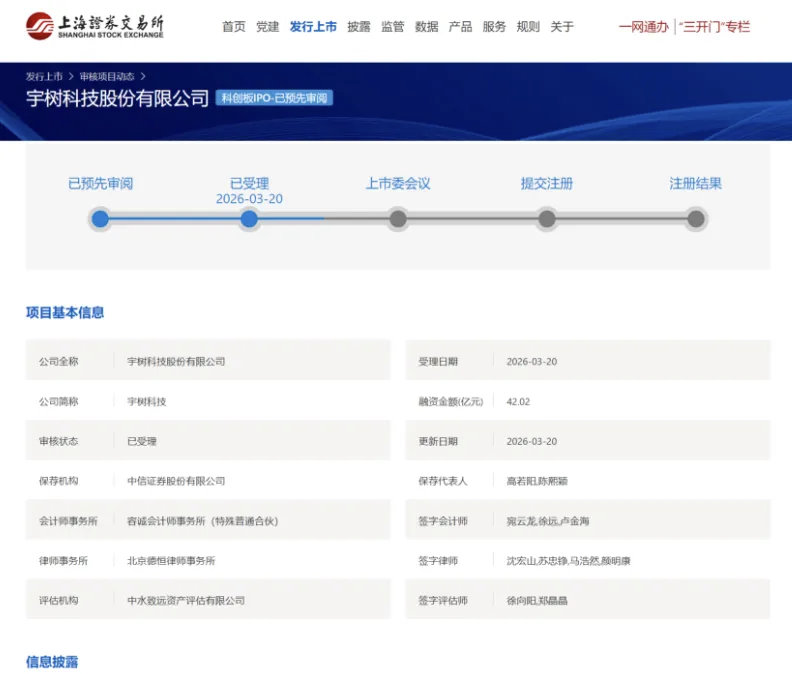Click the 2026-03-20 value in 受理日期 row

(532, 361)
